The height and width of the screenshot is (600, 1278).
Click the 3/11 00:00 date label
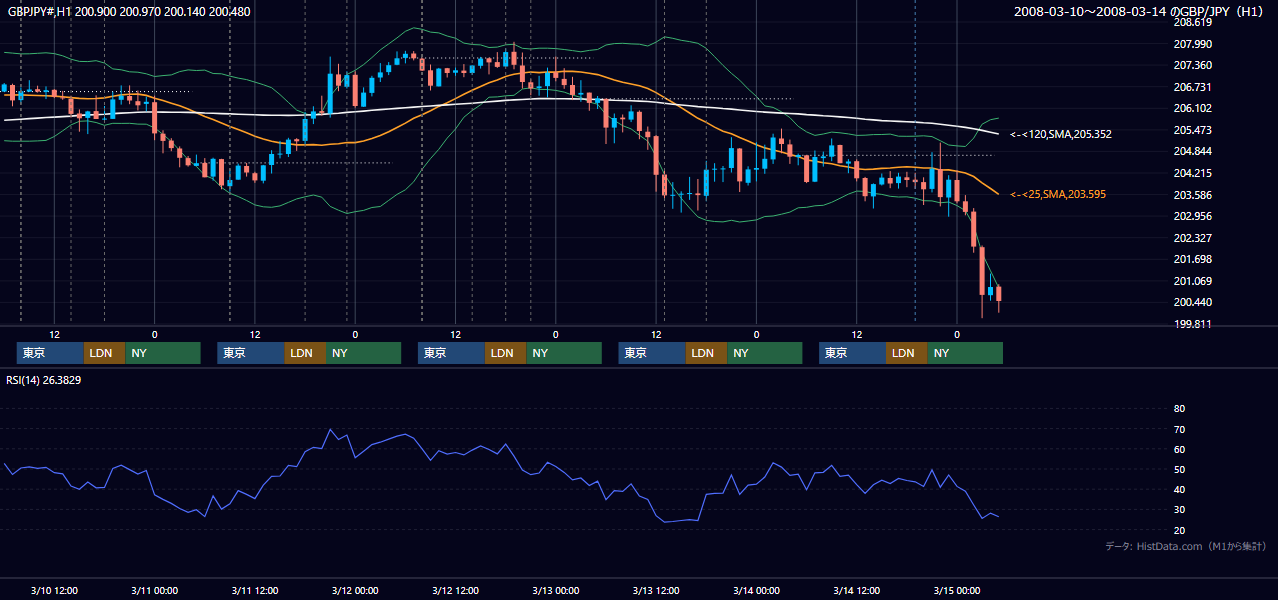click(x=154, y=591)
